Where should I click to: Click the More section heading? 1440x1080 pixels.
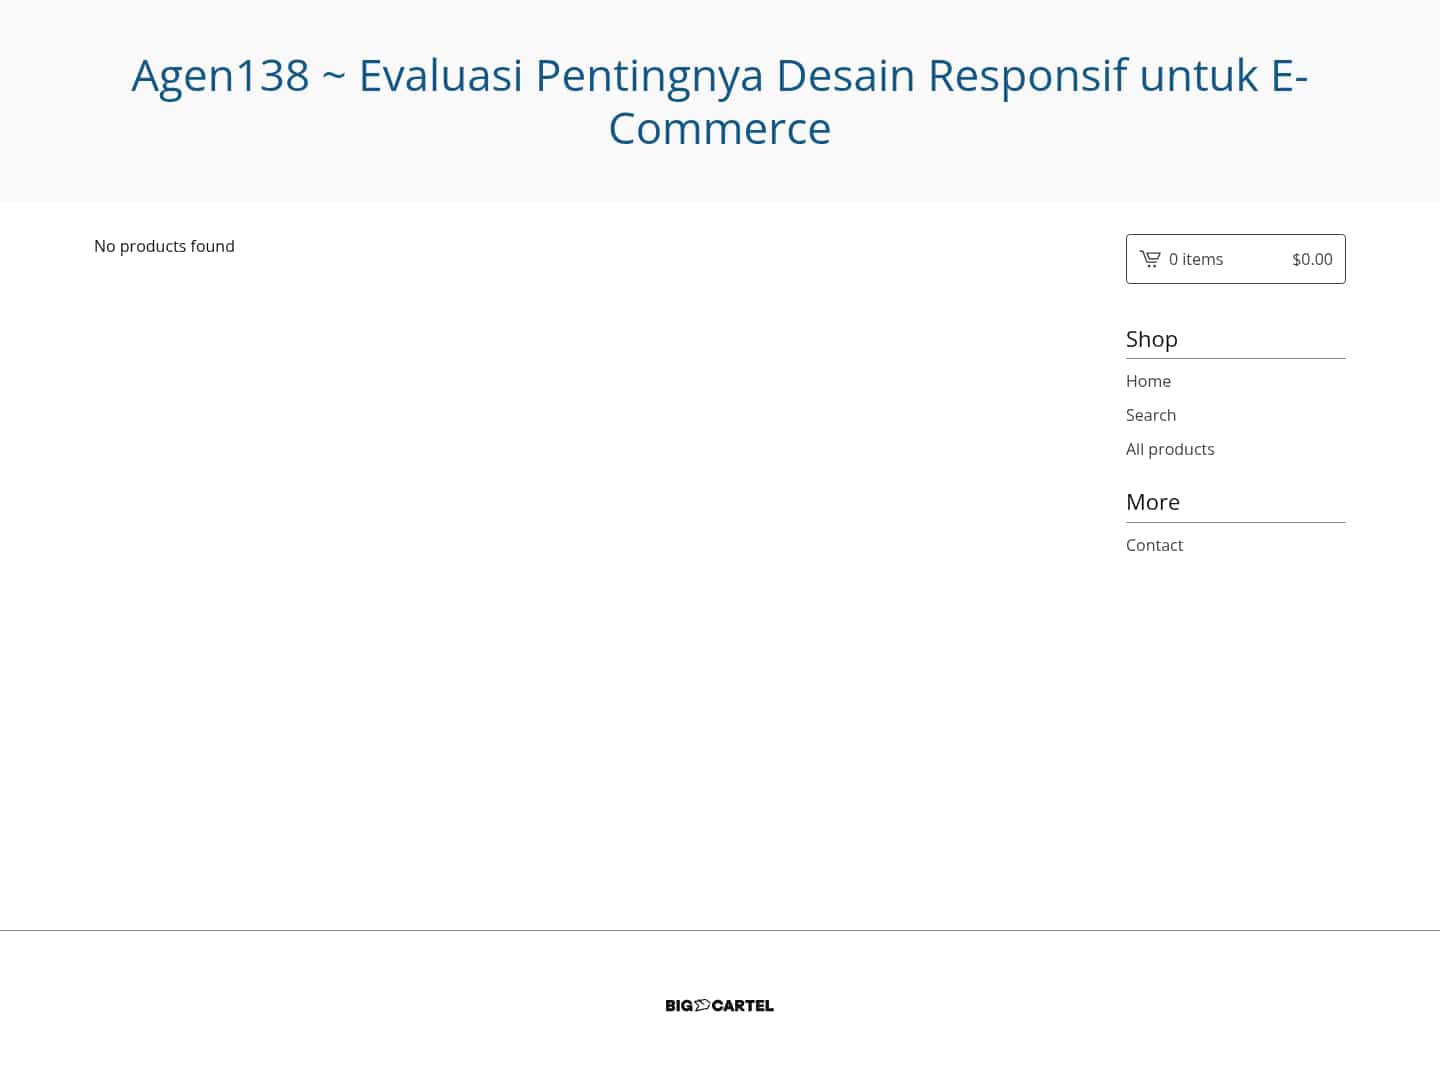pyautogui.click(x=1153, y=502)
